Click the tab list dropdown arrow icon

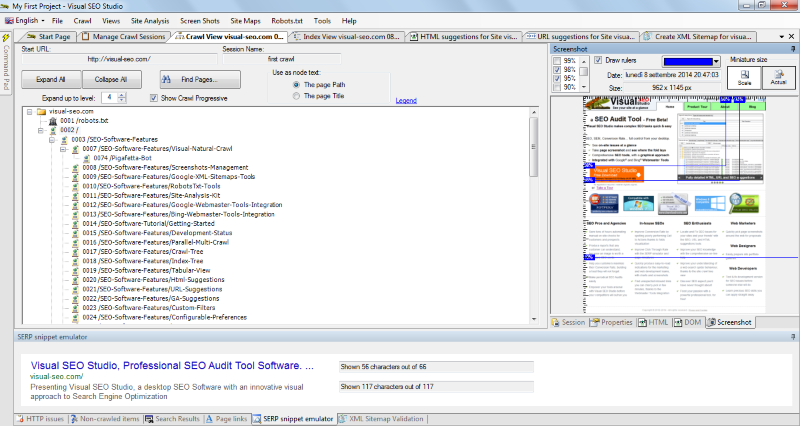point(782,37)
